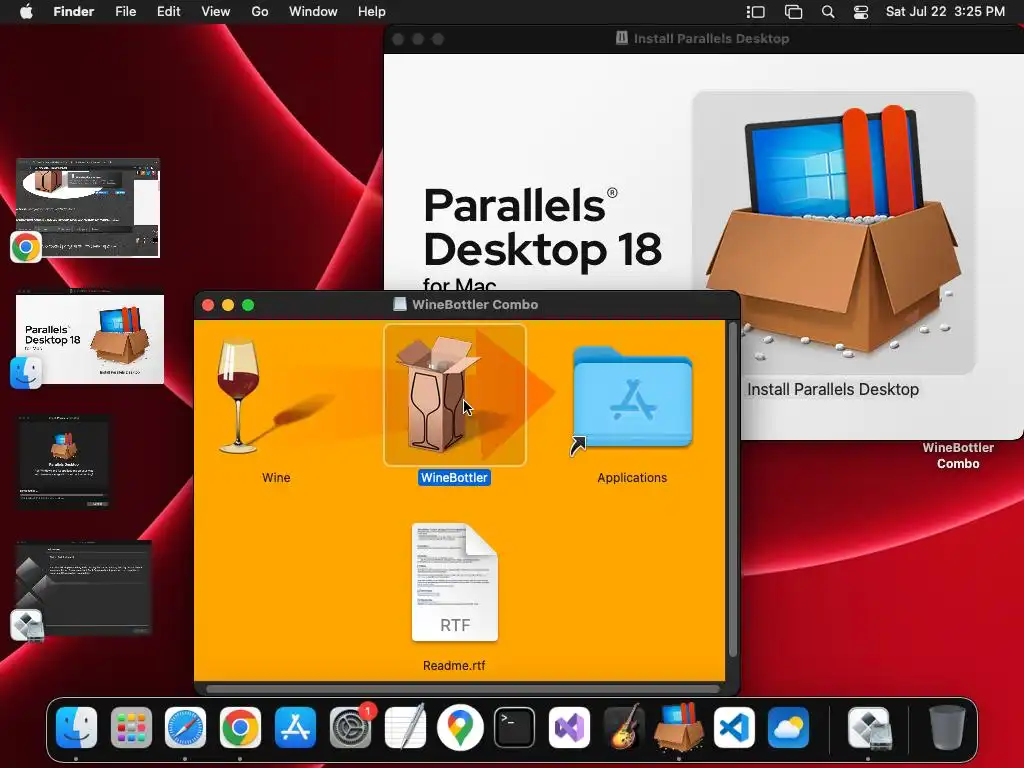Open the Applications folder shortcut
Image resolution: width=1024 pixels, height=768 pixels.
(x=632, y=399)
